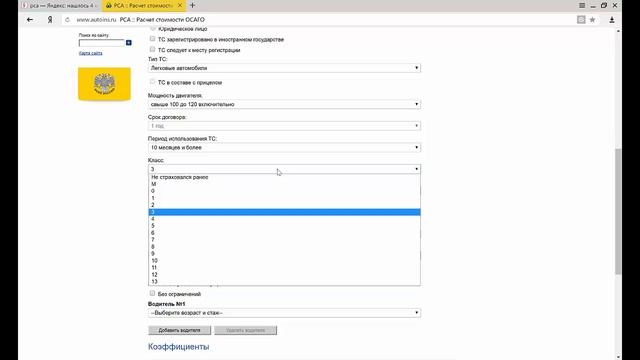Enable 'Без ограничений' checkbox
Image resolution: width=640 pixels, height=360 pixels.
[152, 293]
